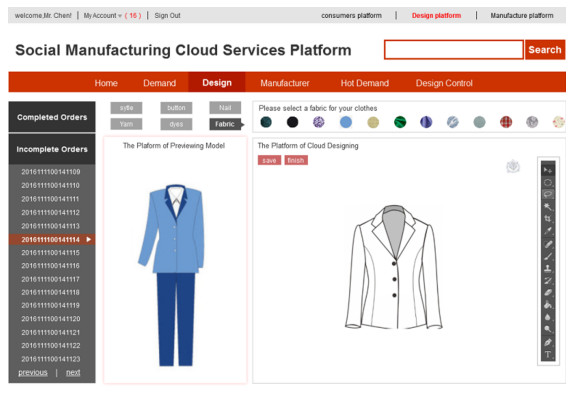Select the Text tool
The height and width of the screenshot is (396, 578).
pyautogui.click(x=548, y=354)
